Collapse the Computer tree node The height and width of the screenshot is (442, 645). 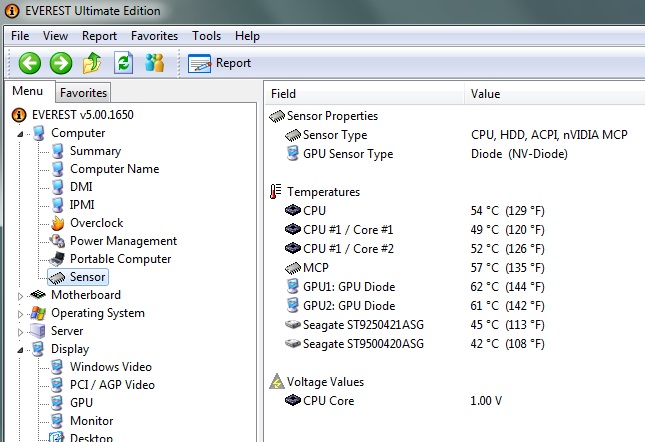point(20,134)
